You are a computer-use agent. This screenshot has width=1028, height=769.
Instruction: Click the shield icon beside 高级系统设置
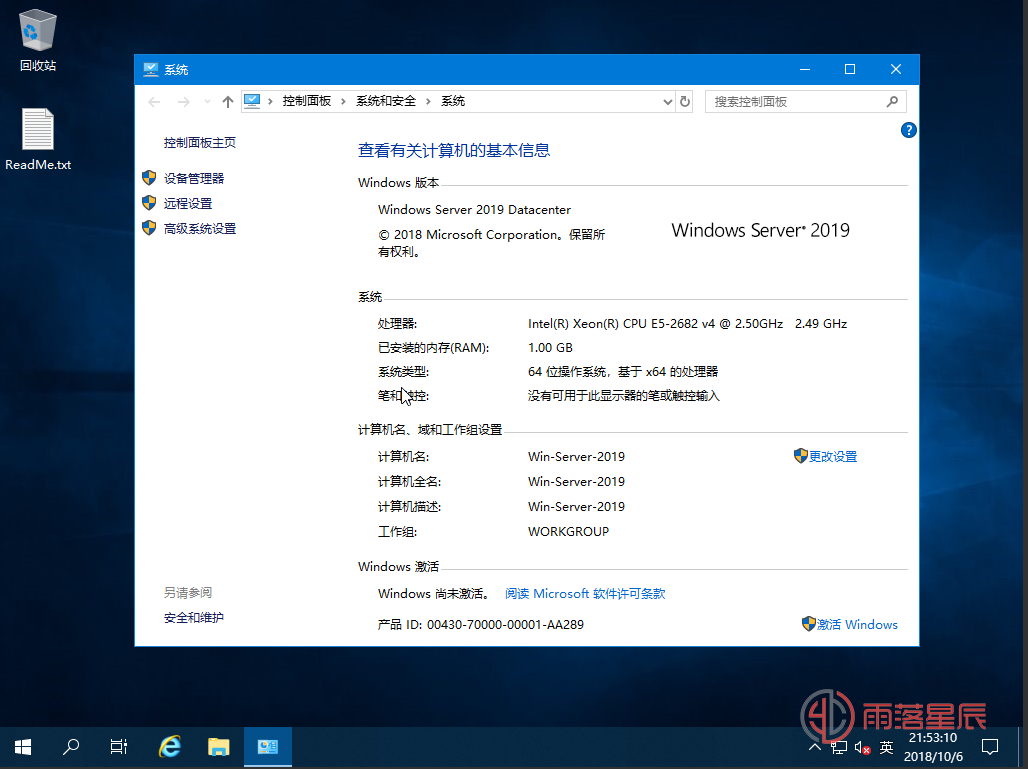click(149, 227)
